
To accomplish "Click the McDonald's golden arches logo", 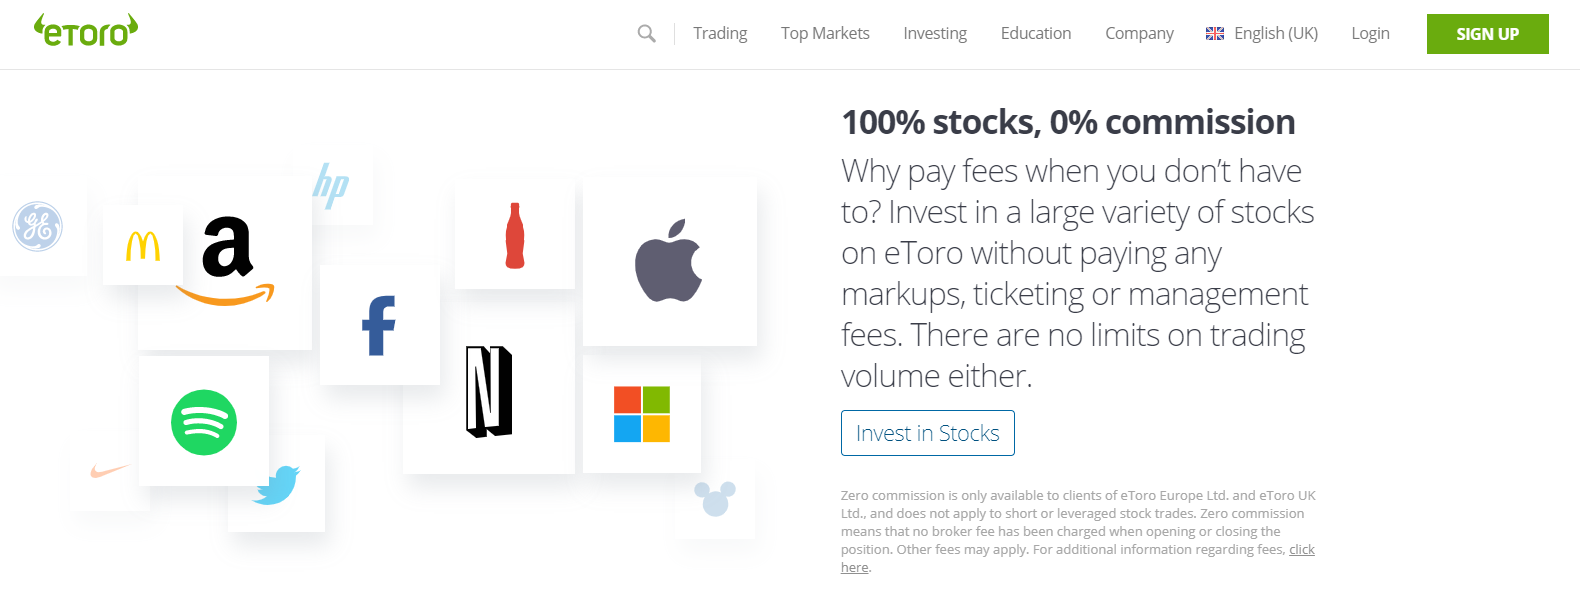I will (143, 245).
